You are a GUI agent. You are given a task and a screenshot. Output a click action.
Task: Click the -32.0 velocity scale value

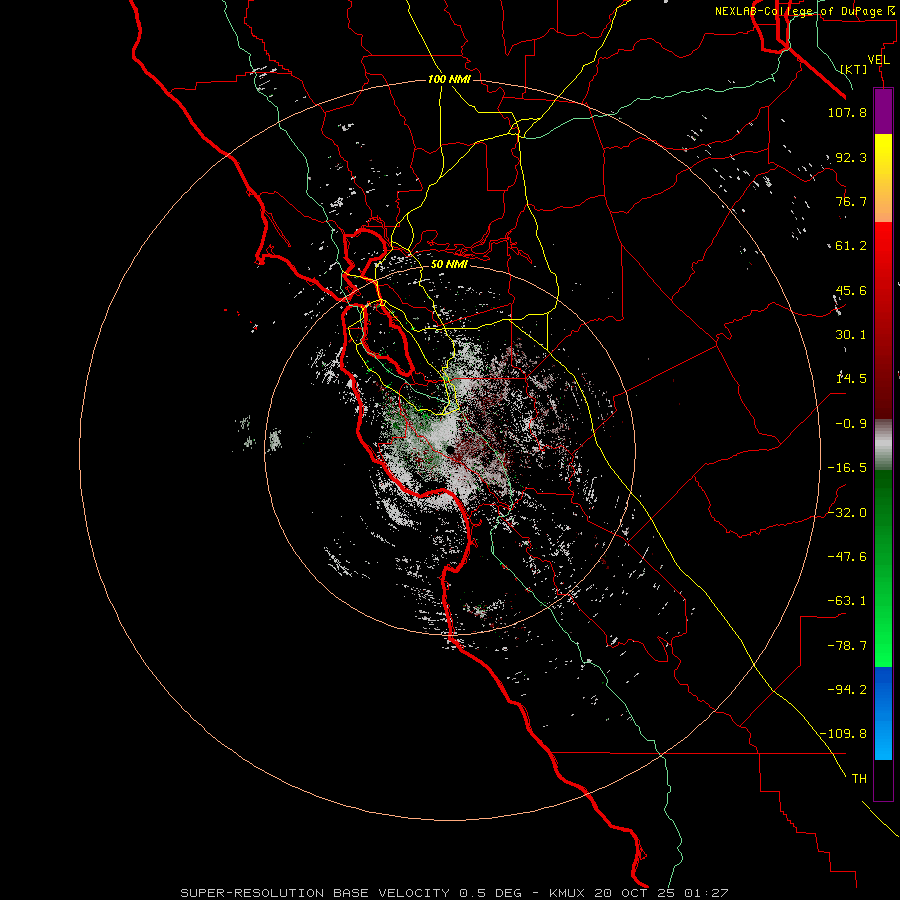847,513
